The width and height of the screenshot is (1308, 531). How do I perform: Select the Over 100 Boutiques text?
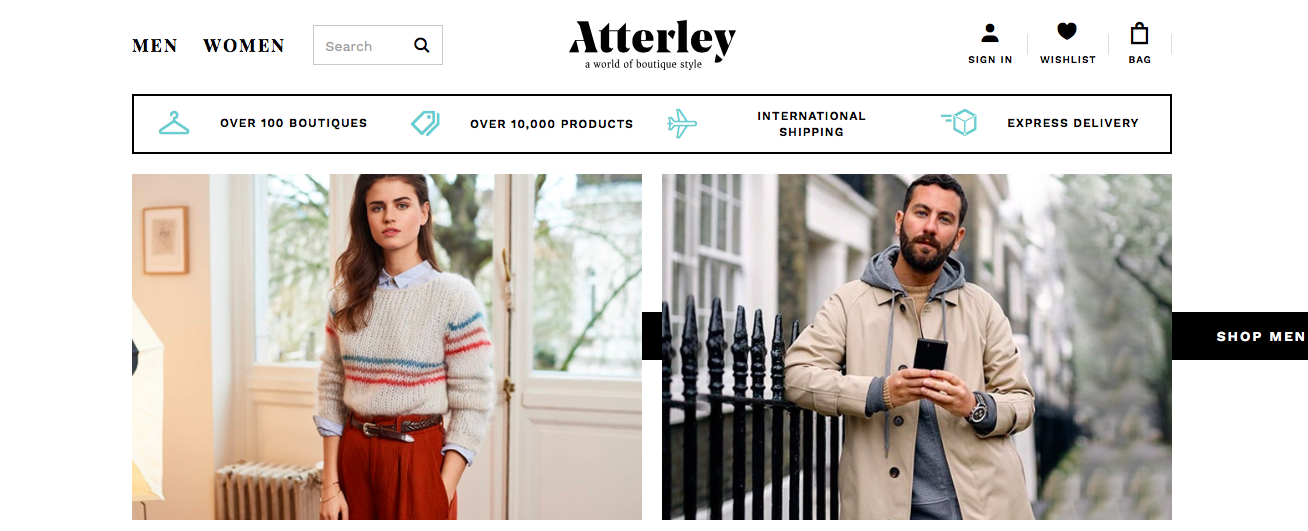click(x=294, y=123)
